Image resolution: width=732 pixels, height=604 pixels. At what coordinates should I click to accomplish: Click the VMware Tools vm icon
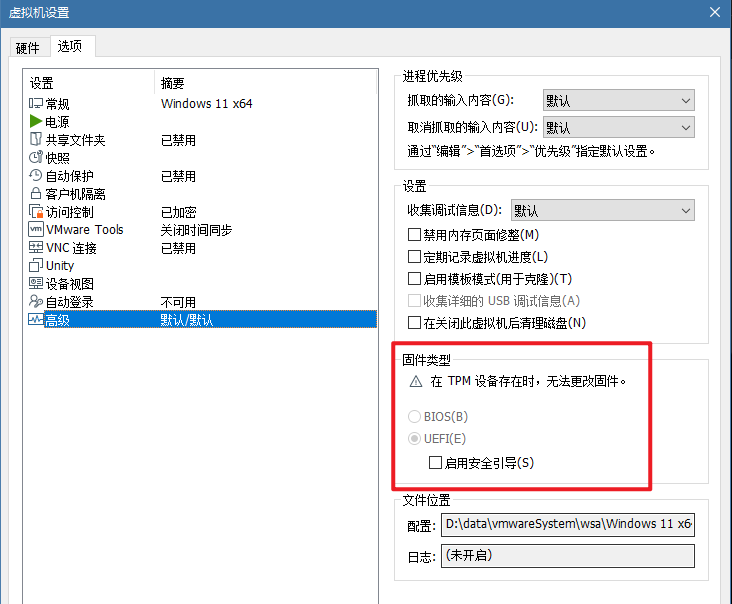coord(36,229)
